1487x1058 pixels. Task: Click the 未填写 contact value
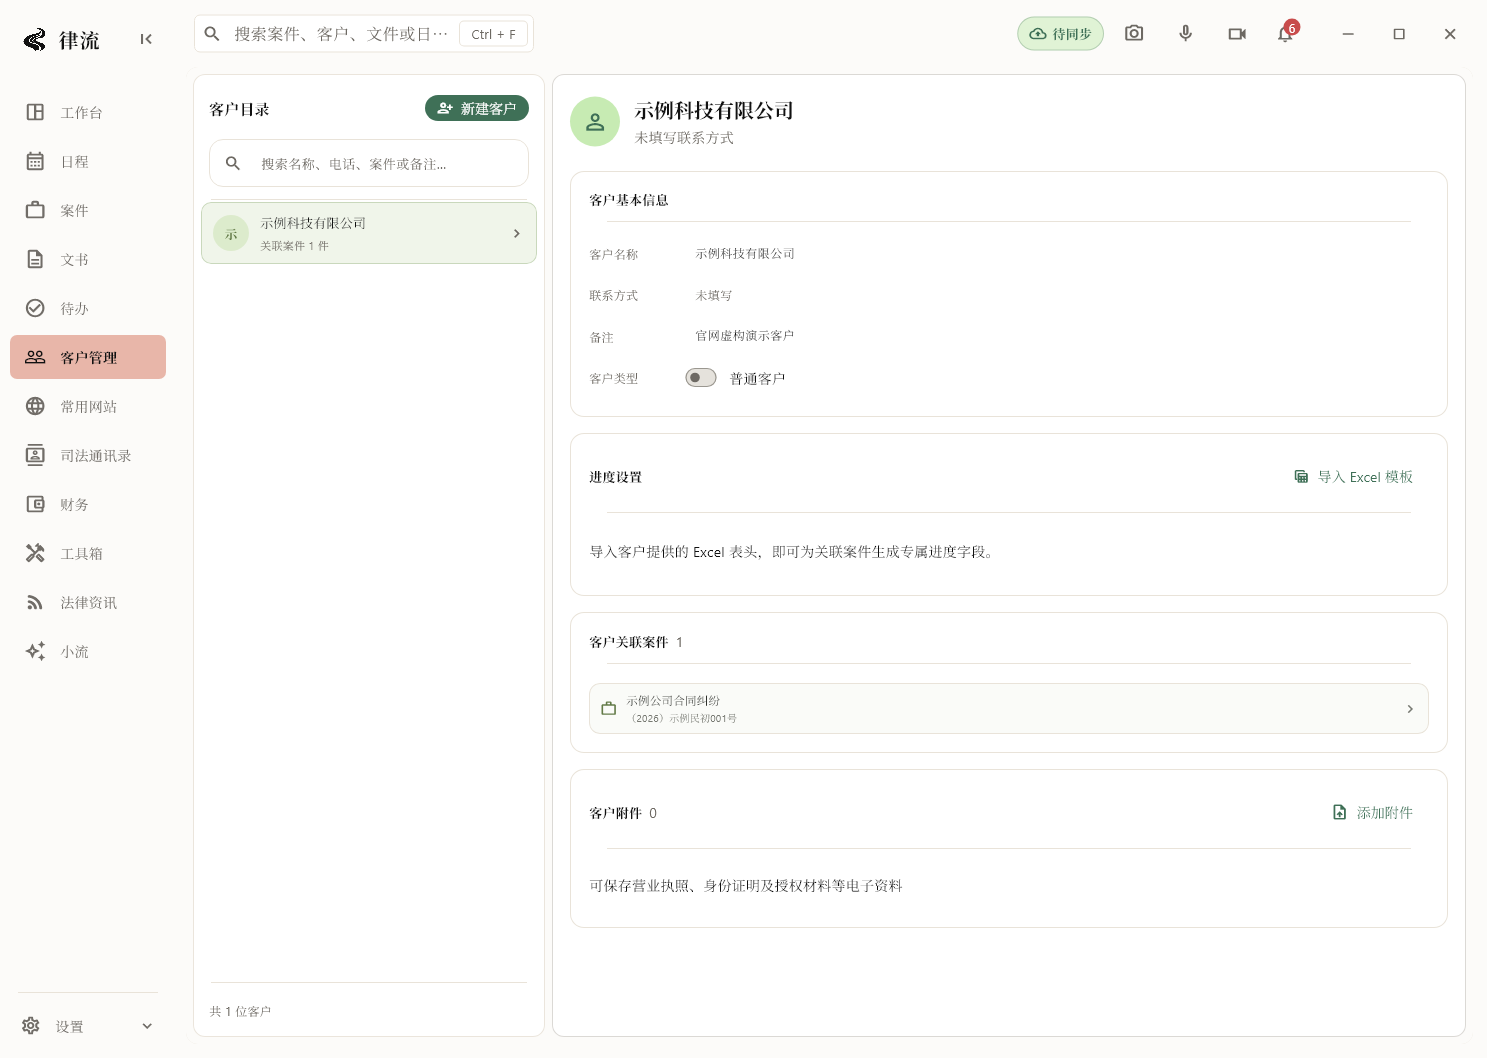714,296
